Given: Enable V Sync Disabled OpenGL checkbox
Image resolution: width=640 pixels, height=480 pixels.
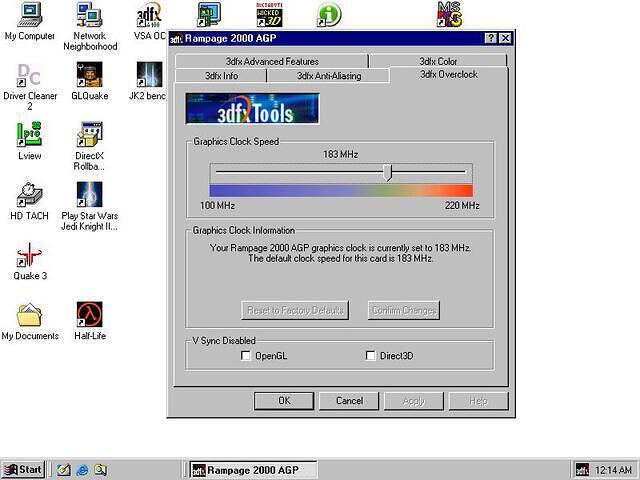Looking at the screenshot, I should pyautogui.click(x=246, y=356).
